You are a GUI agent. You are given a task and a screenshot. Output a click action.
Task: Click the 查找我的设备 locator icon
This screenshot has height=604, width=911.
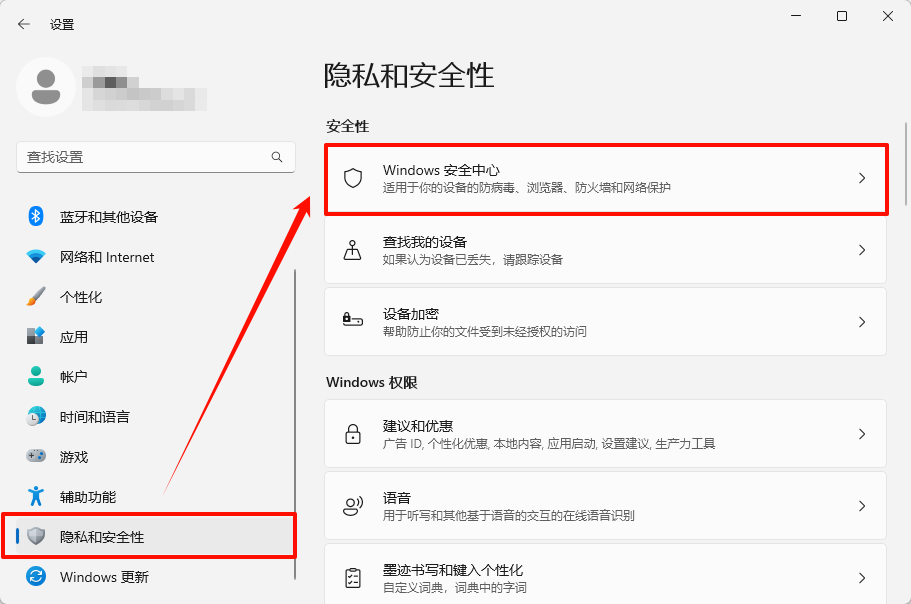click(352, 250)
